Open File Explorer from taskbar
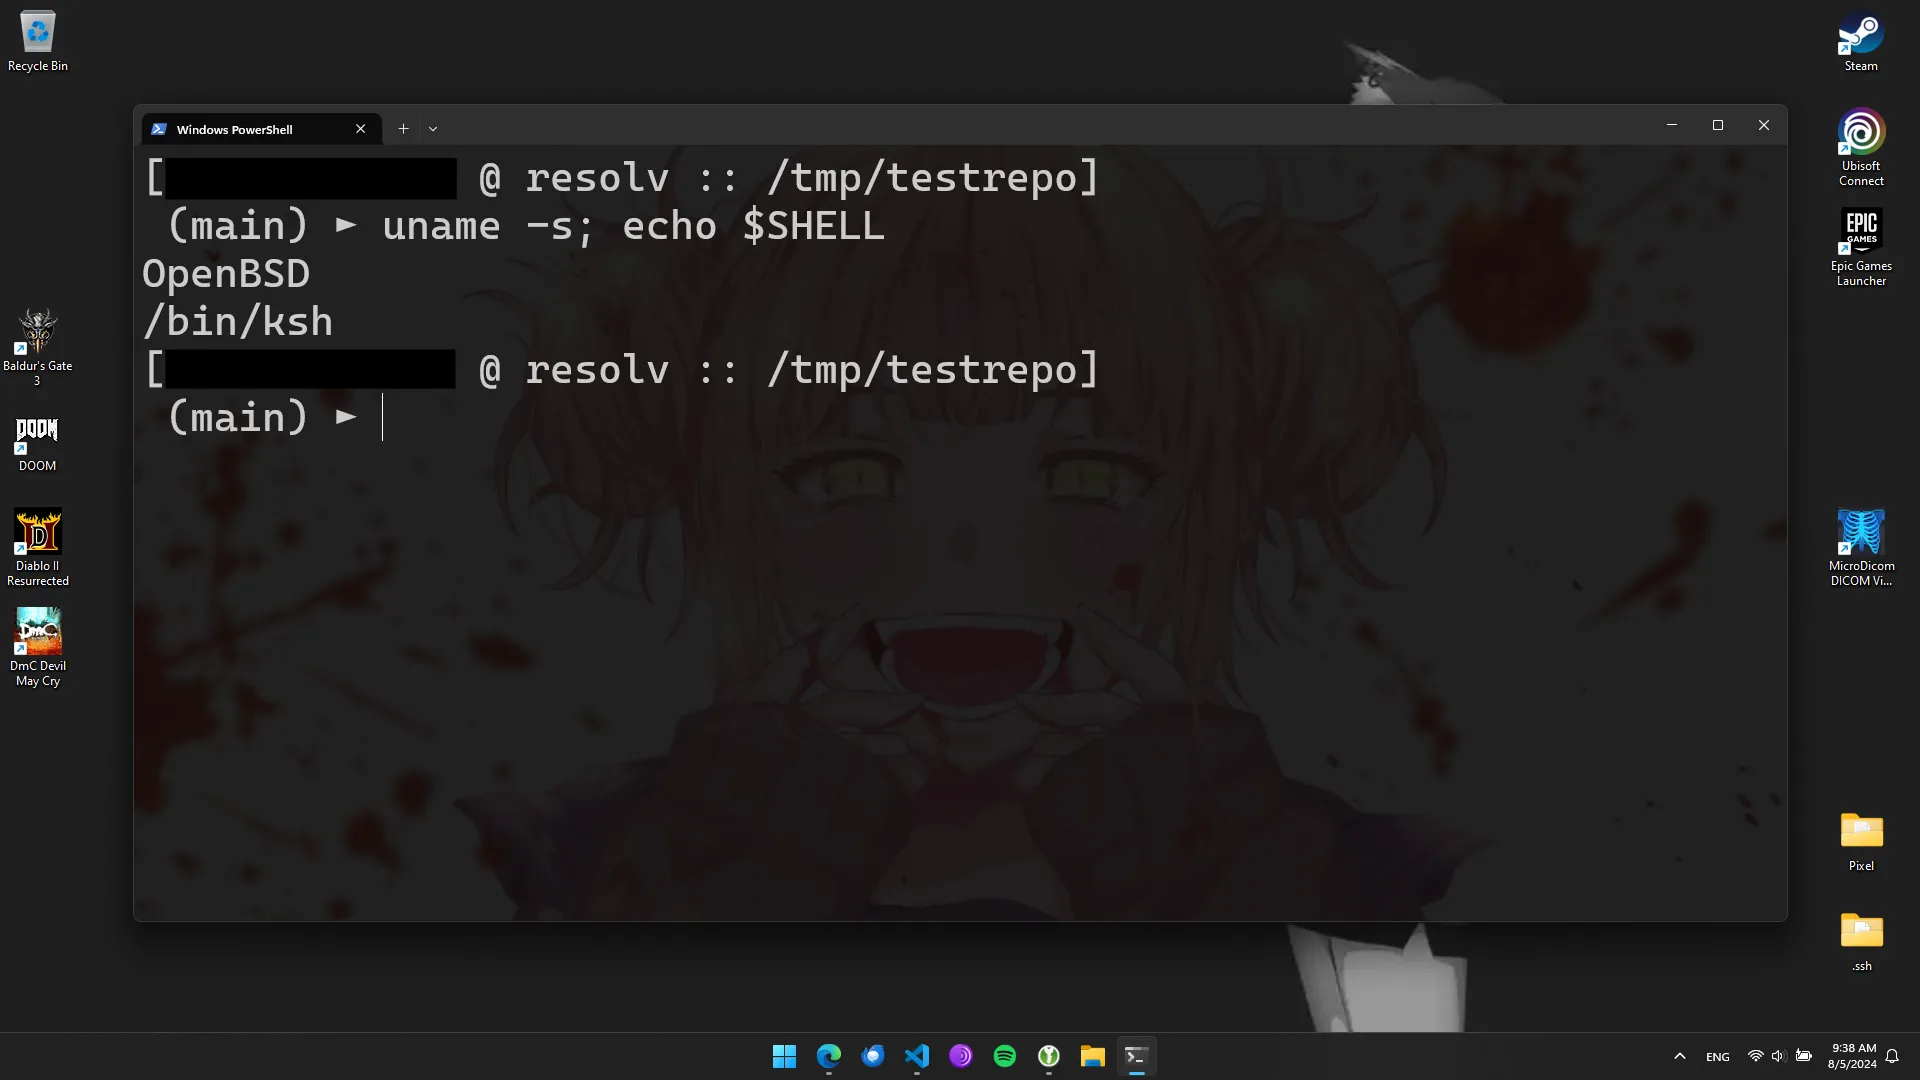 (x=1093, y=1055)
